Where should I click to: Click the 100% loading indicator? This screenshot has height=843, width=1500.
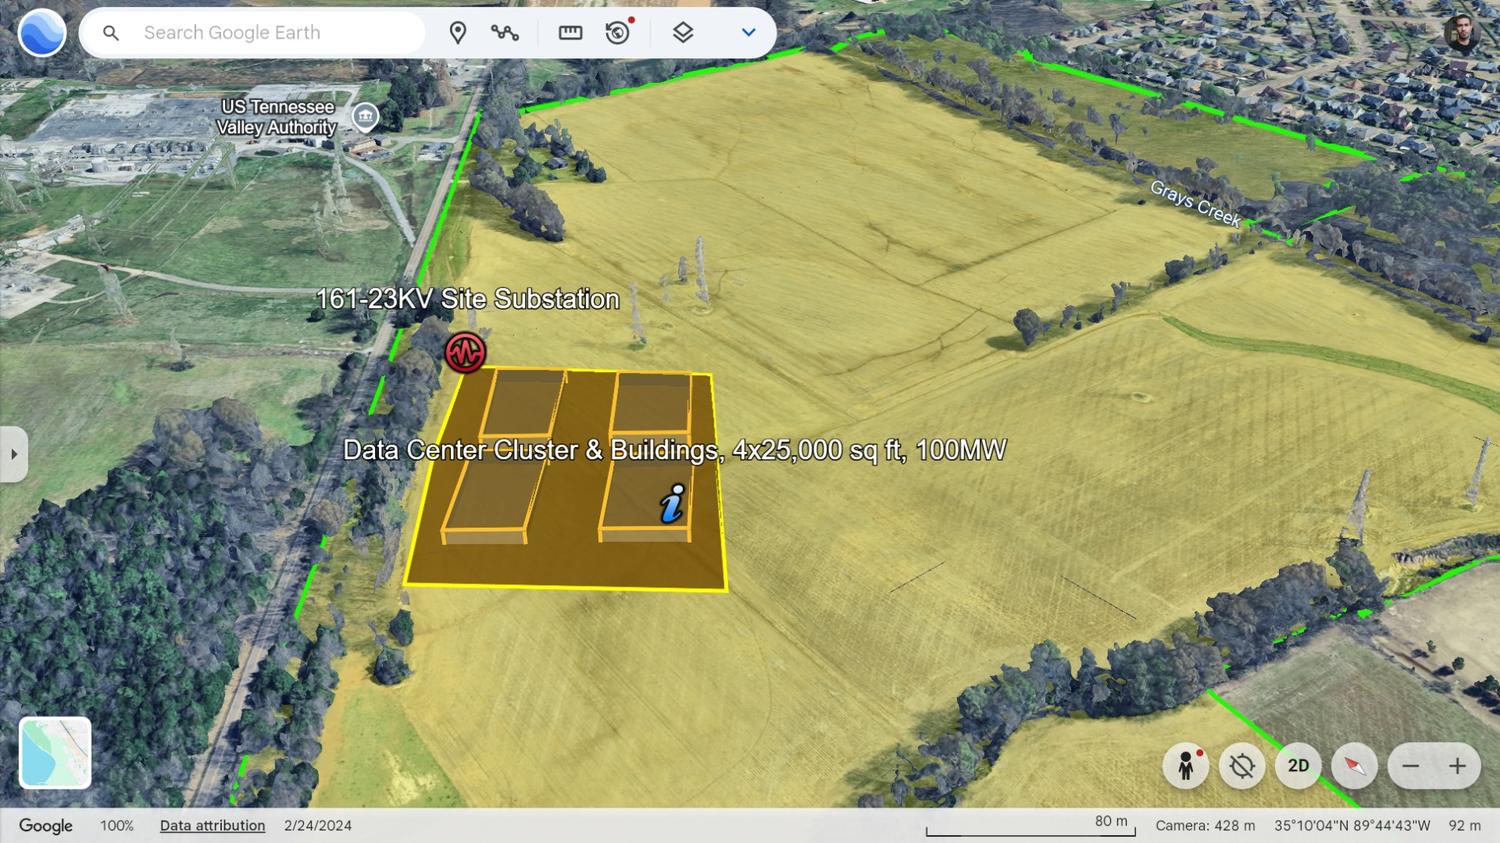pos(117,826)
